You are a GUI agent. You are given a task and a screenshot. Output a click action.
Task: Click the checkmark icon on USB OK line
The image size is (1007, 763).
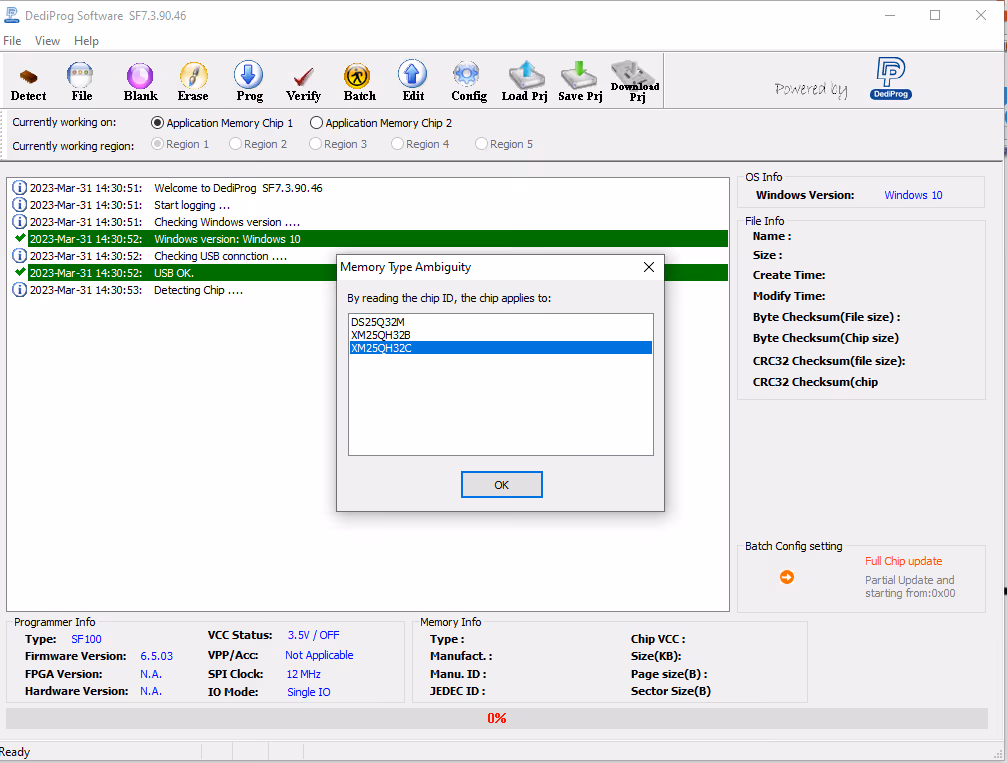click(x=20, y=272)
